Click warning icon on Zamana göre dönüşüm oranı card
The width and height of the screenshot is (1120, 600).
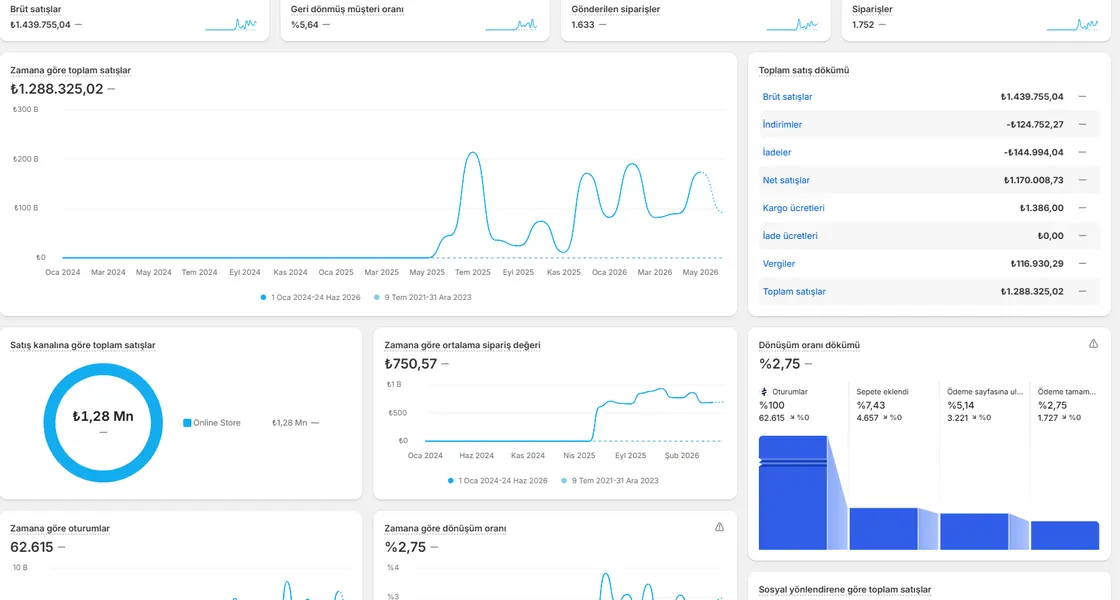click(x=719, y=527)
